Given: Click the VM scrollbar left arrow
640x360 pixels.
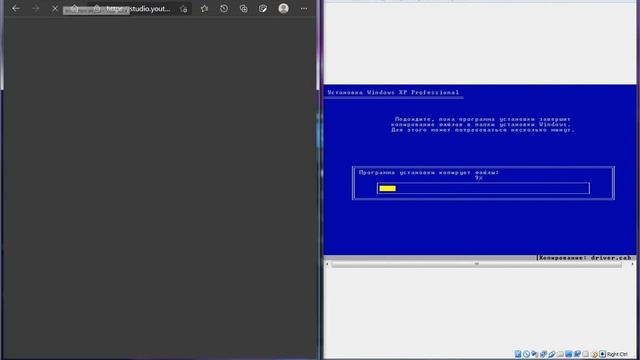Looking at the screenshot, I should 327,264.
